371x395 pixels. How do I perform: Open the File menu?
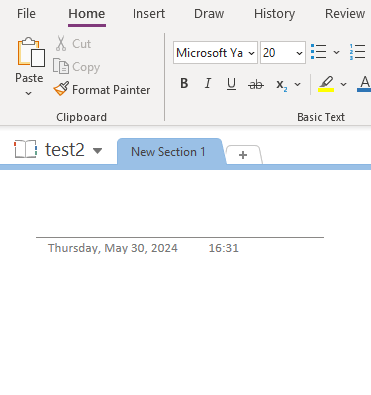[26, 14]
